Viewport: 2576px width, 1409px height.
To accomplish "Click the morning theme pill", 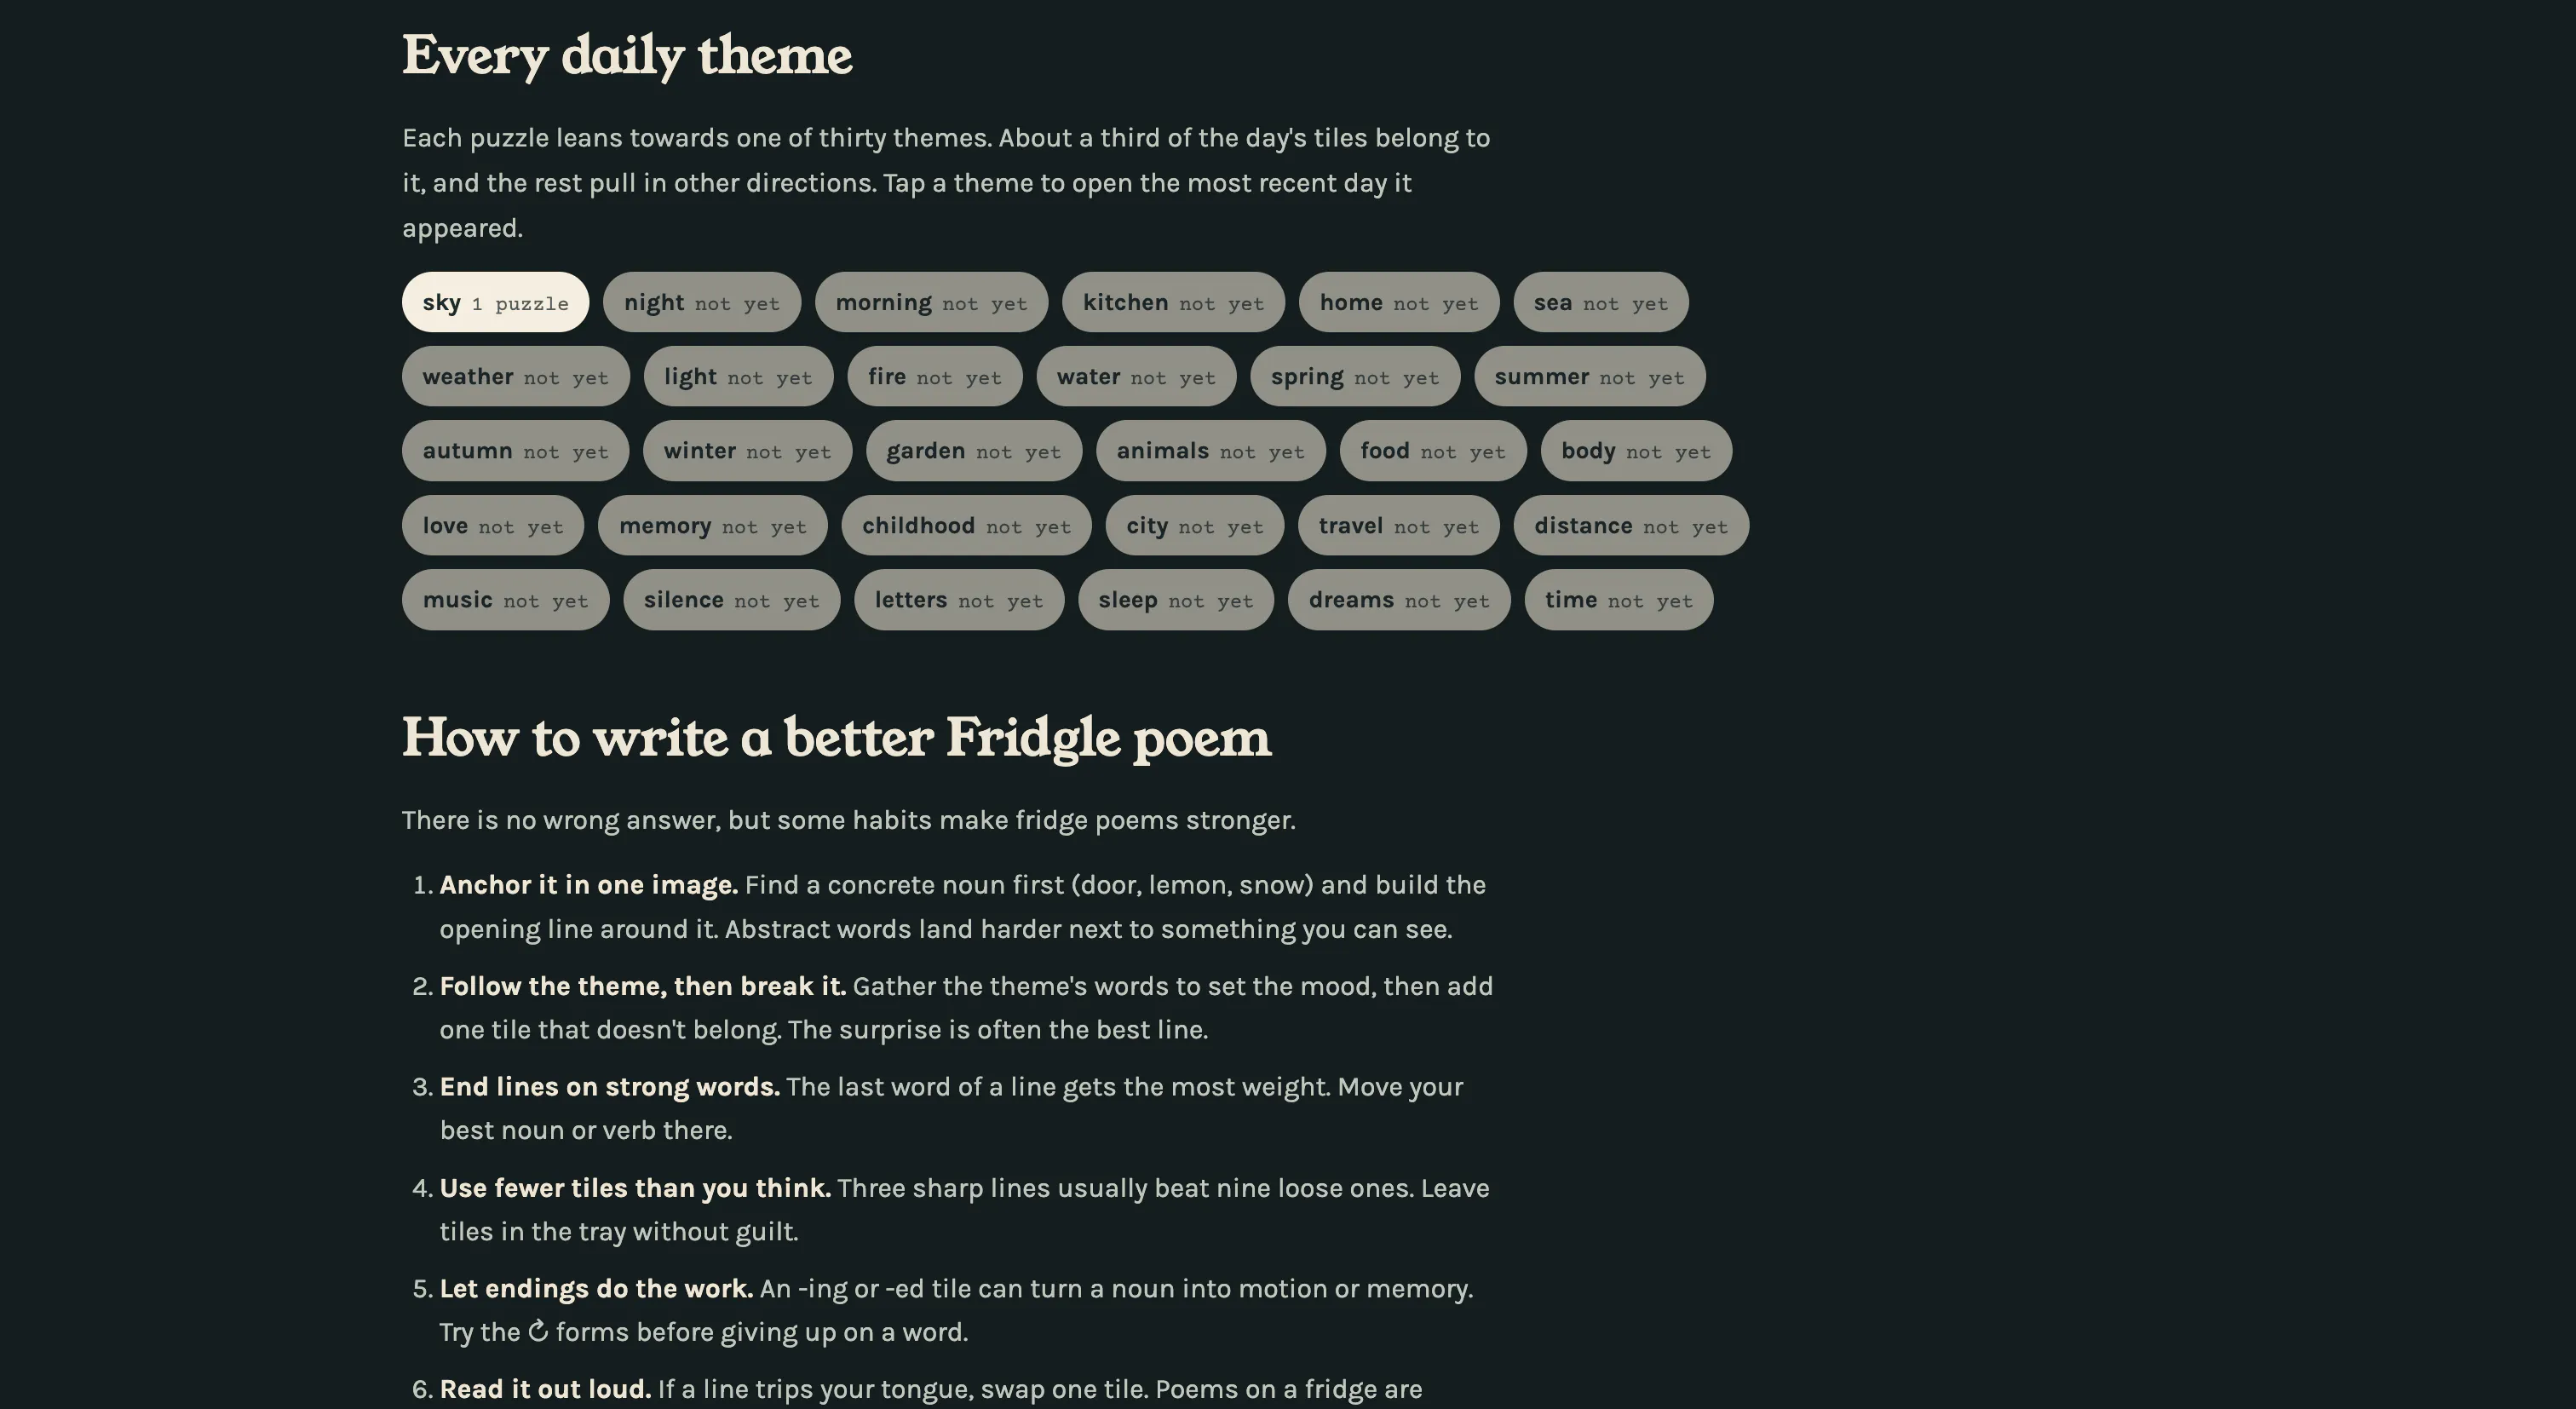I will pyautogui.click(x=931, y=302).
